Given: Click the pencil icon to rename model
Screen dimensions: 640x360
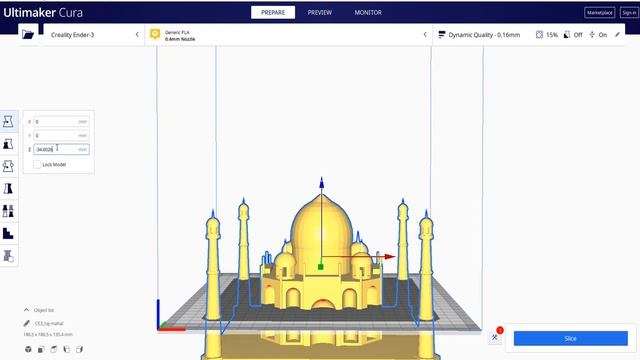Looking at the screenshot, I should click(27, 323).
